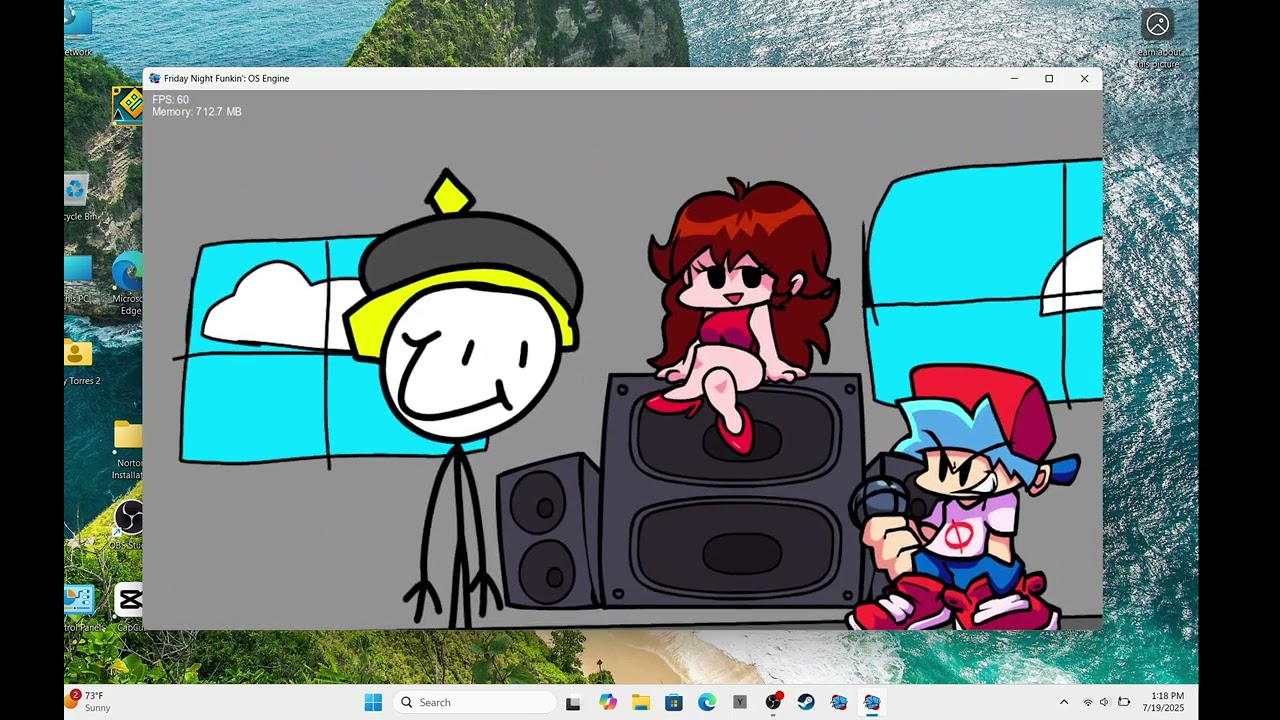
Task: Launch Copilot from the taskbar
Action: (x=608, y=702)
